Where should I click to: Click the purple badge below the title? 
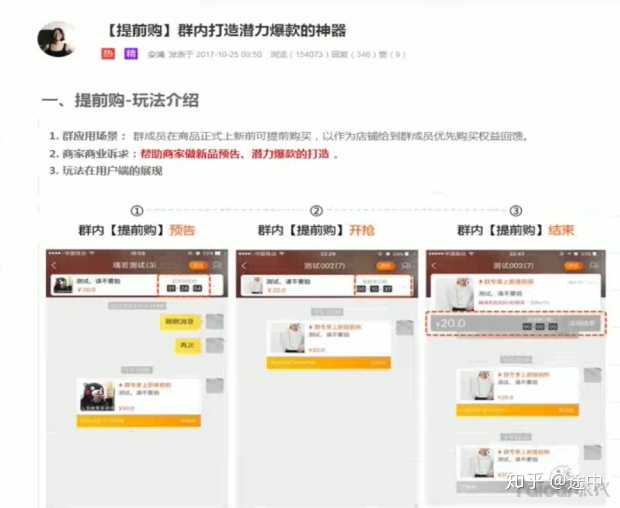pyautogui.click(x=131, y=54)
